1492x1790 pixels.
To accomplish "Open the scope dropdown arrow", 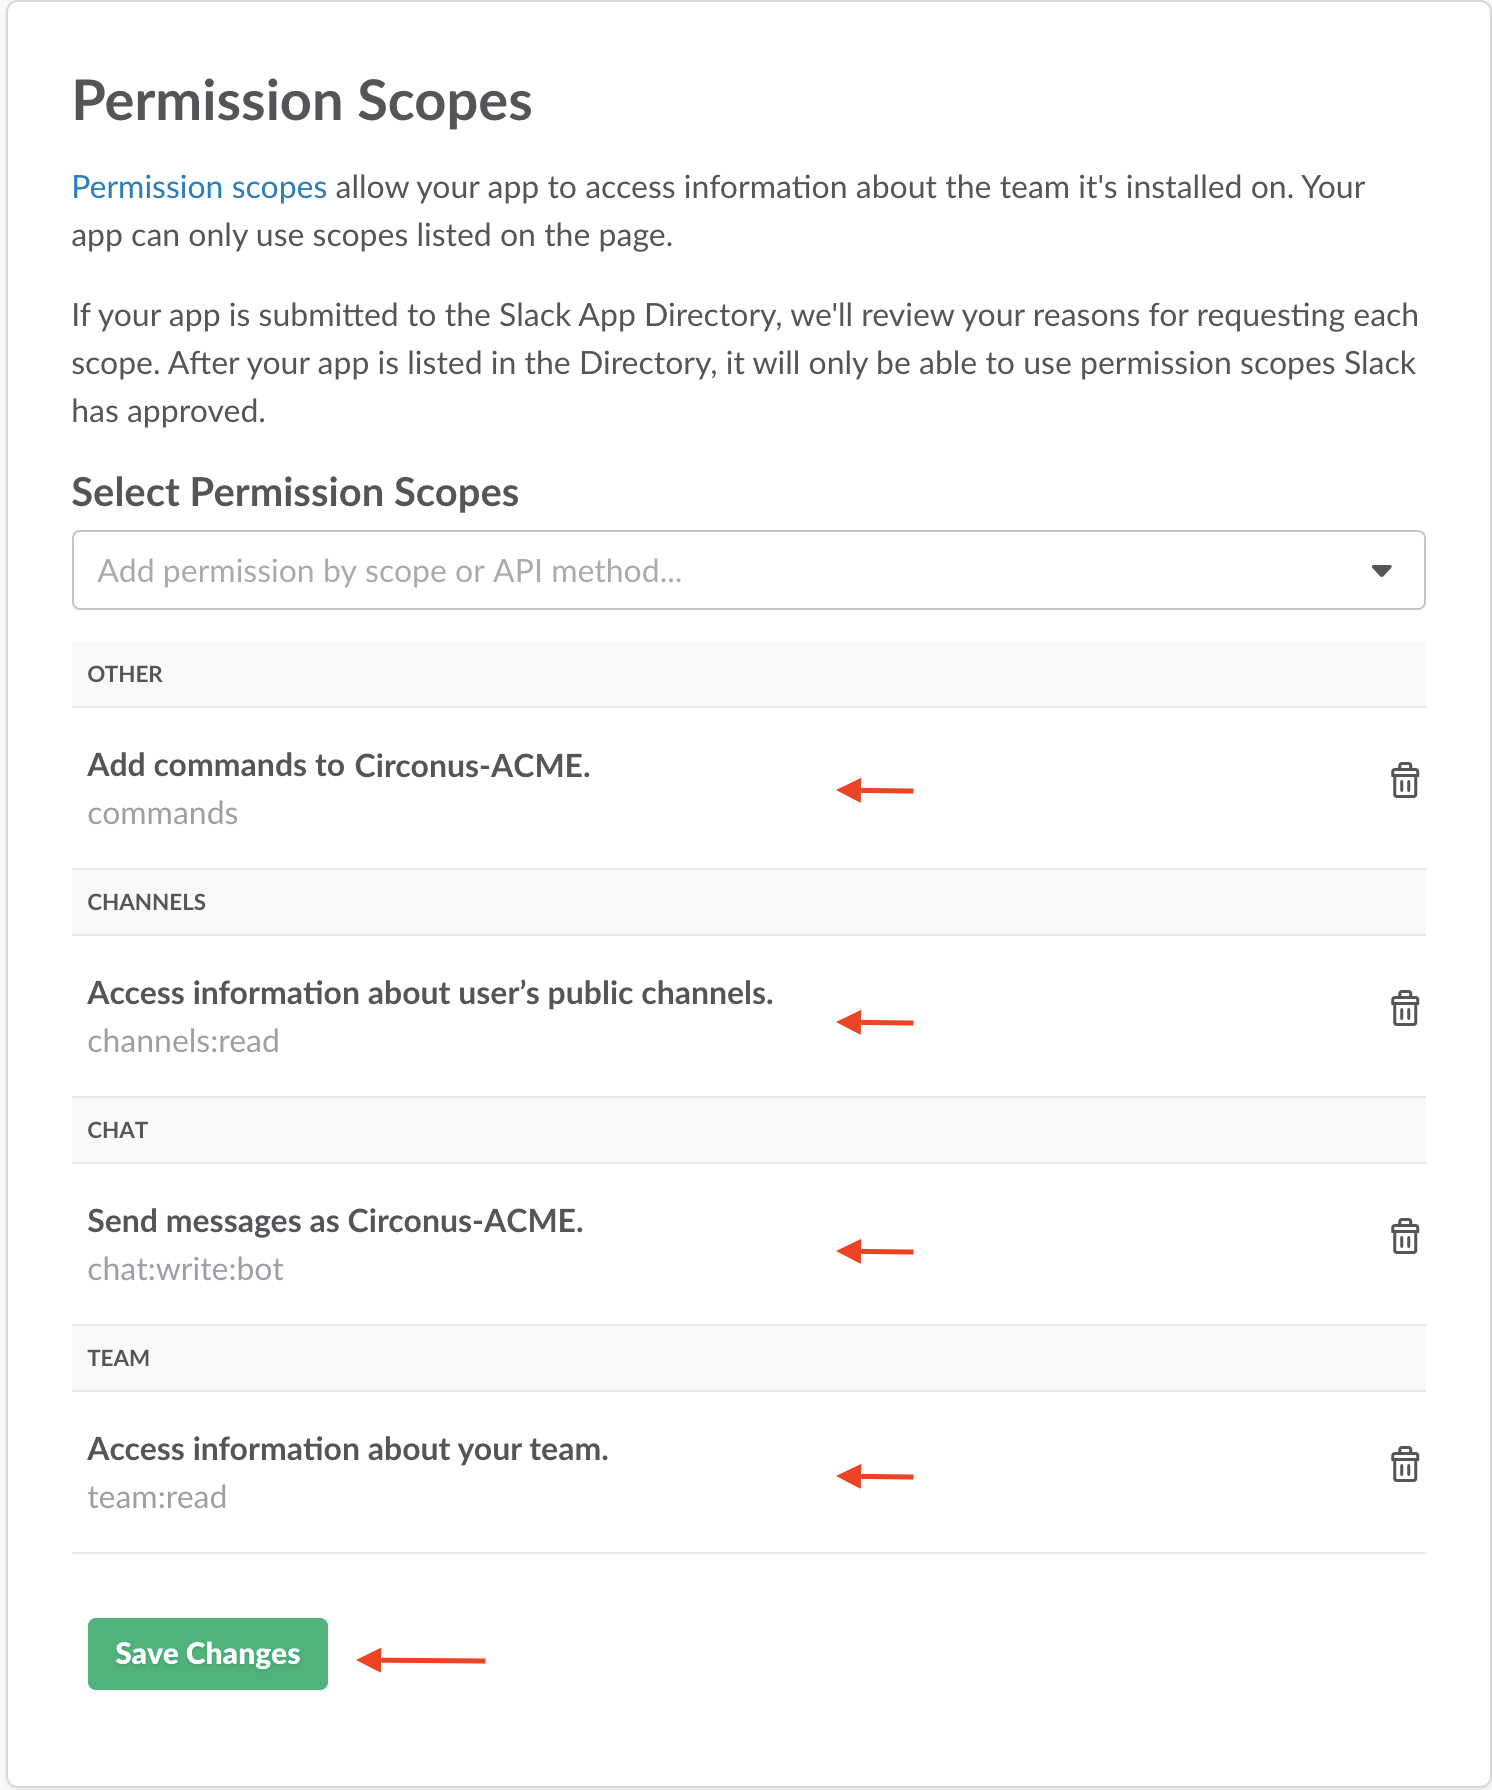I will (1381, 571).
